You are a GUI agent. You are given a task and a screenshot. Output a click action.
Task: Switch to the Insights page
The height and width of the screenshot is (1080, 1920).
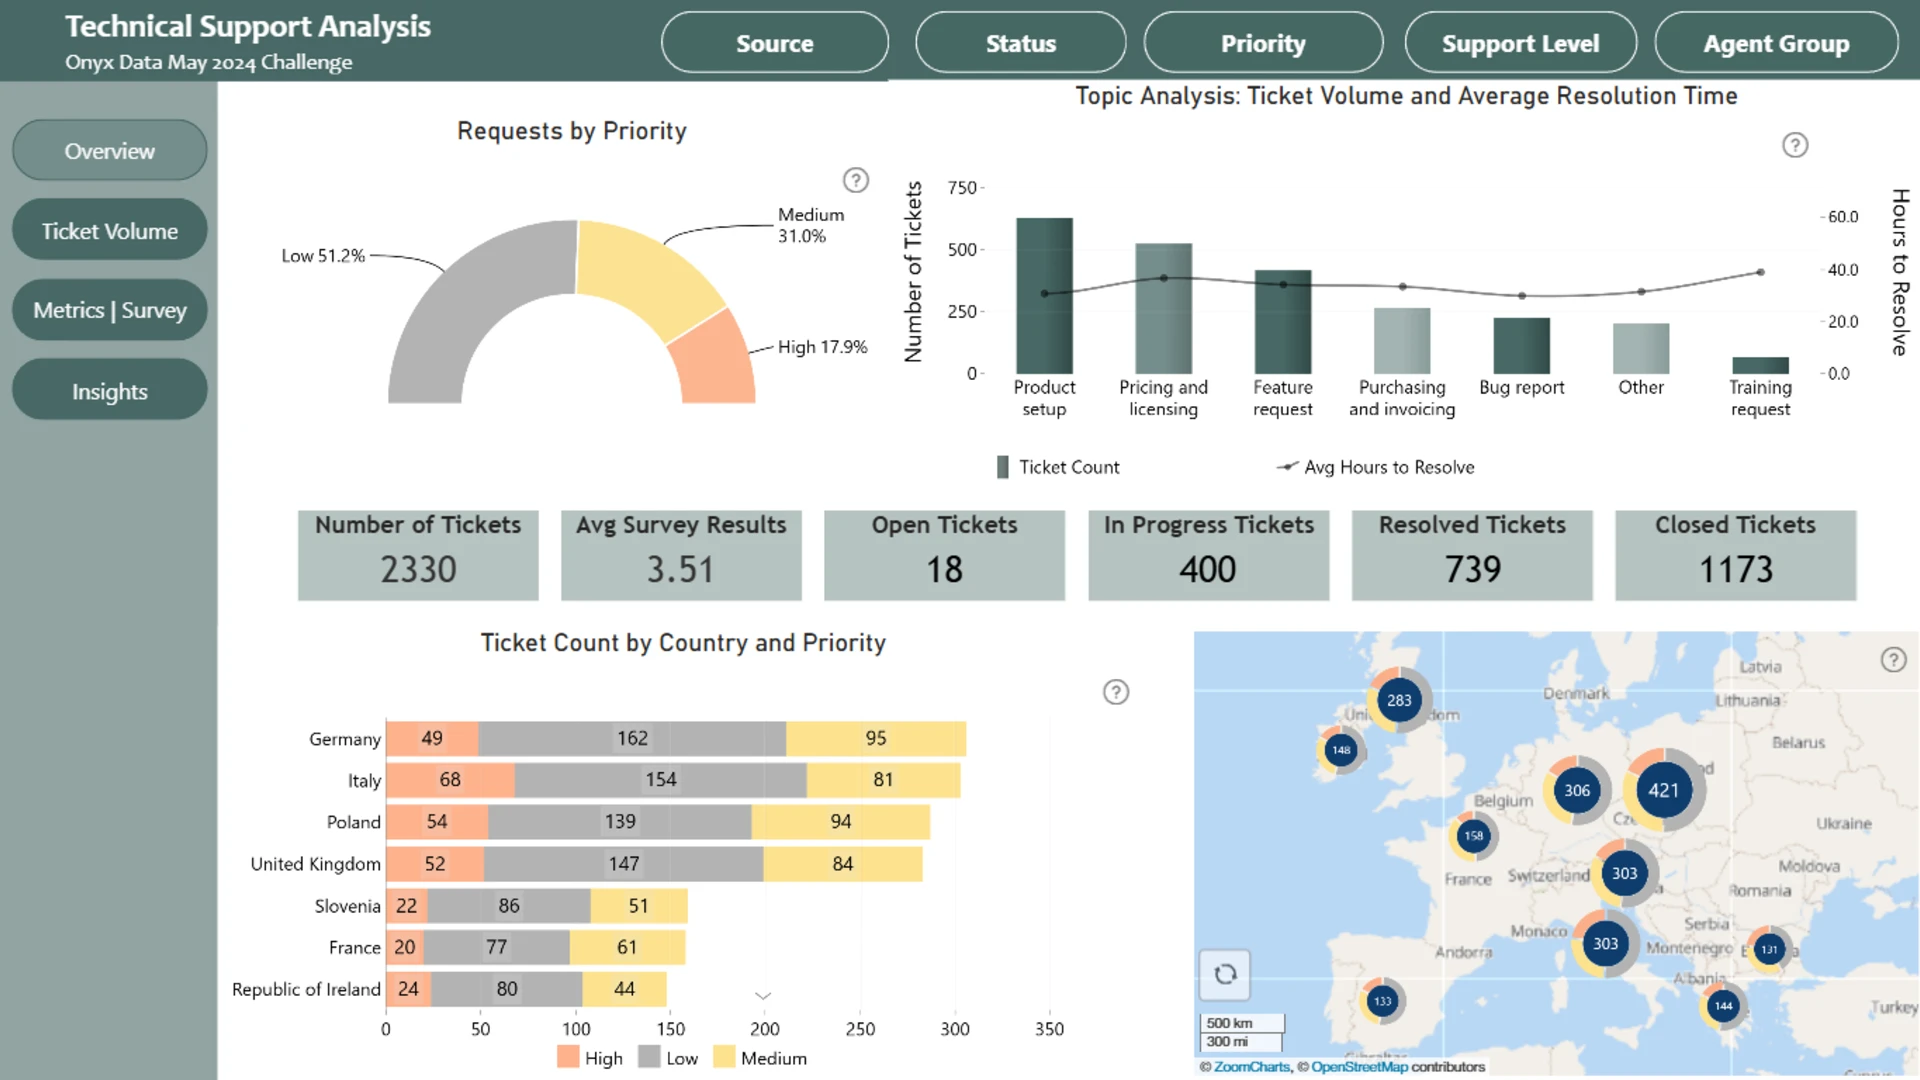pyautogui.click(x=110, y=391)
